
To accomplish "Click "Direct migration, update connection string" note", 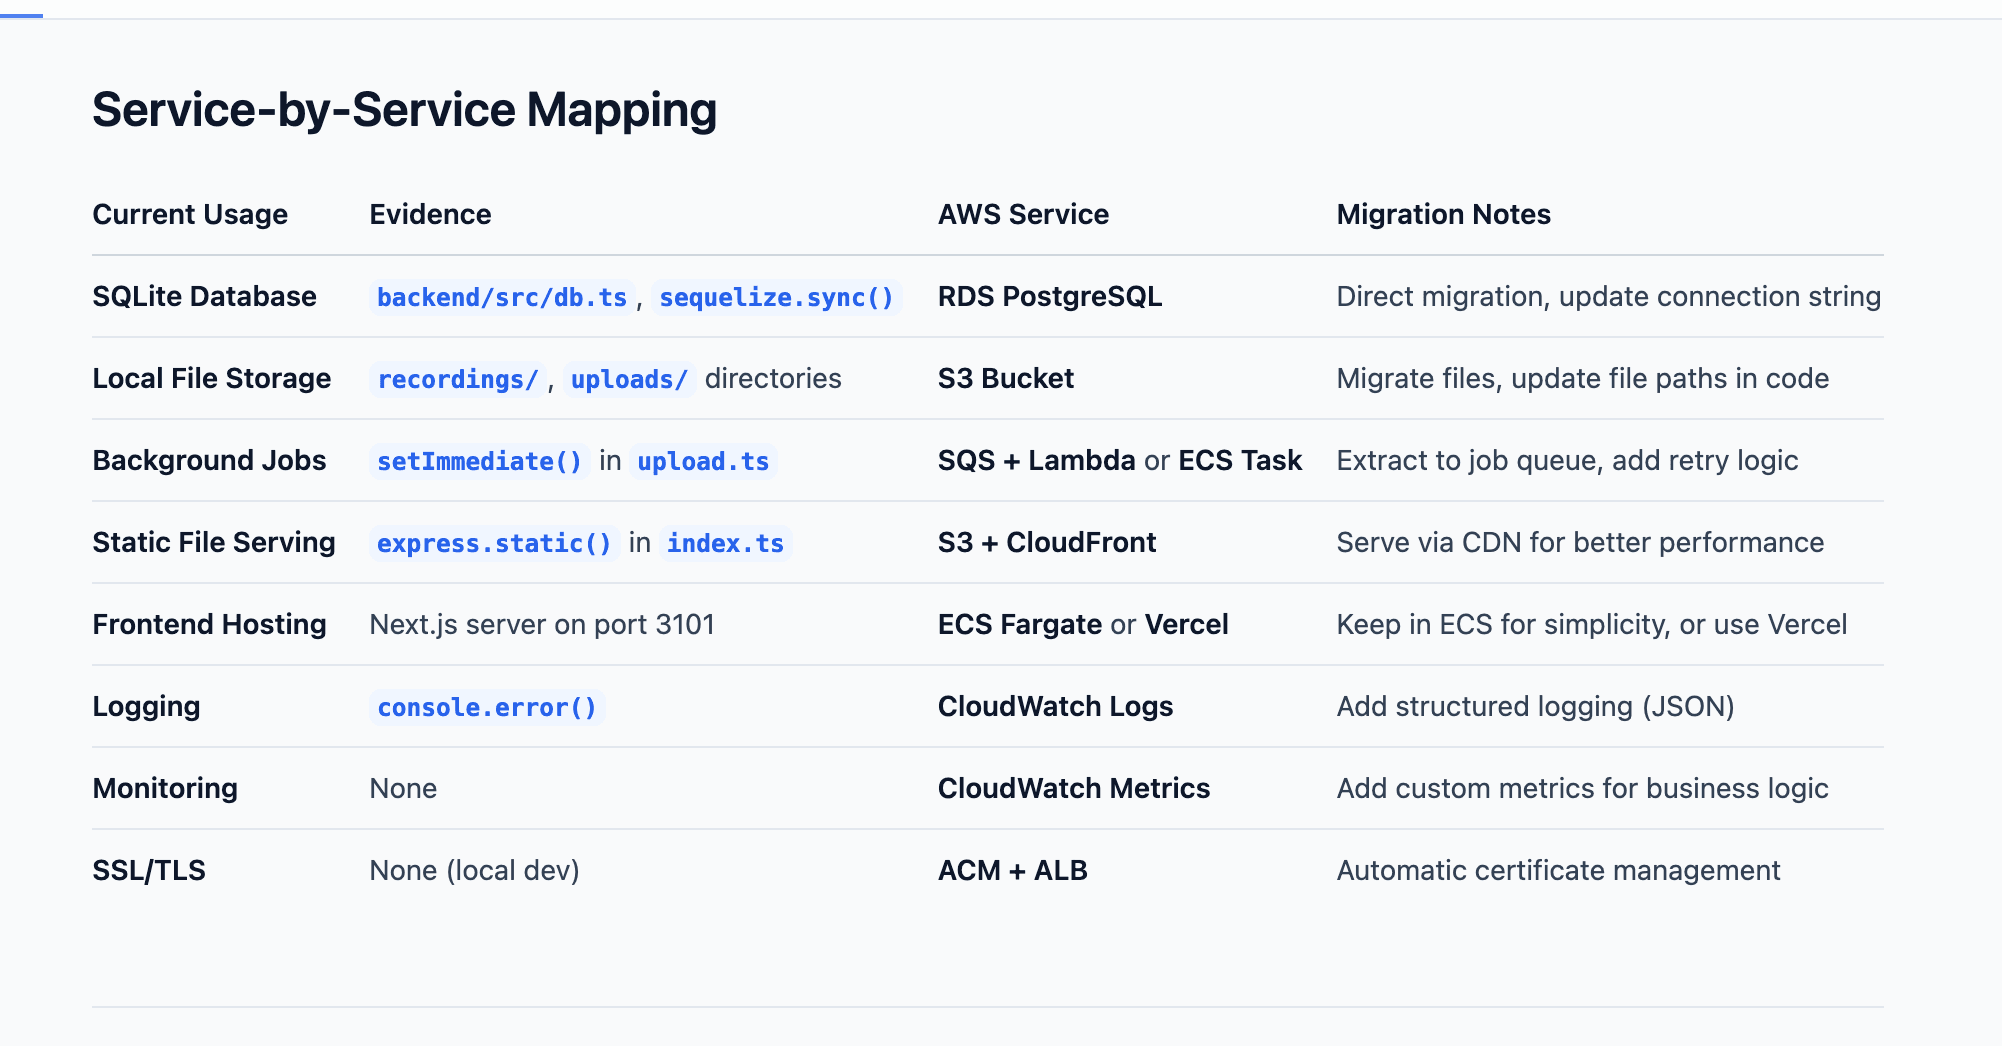I will tap(1609, 296).
